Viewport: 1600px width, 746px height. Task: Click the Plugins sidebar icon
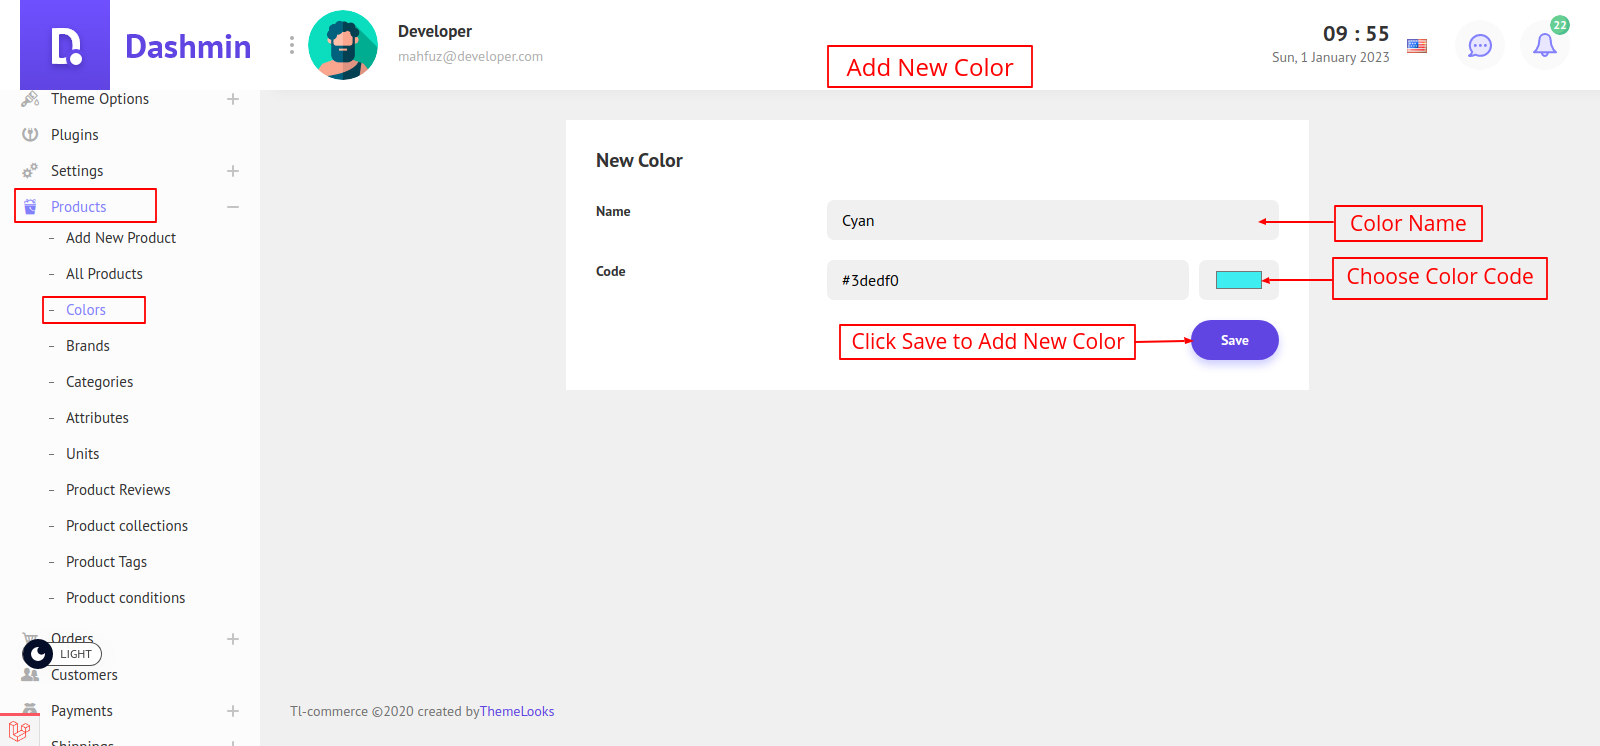[x=30, y=135]
